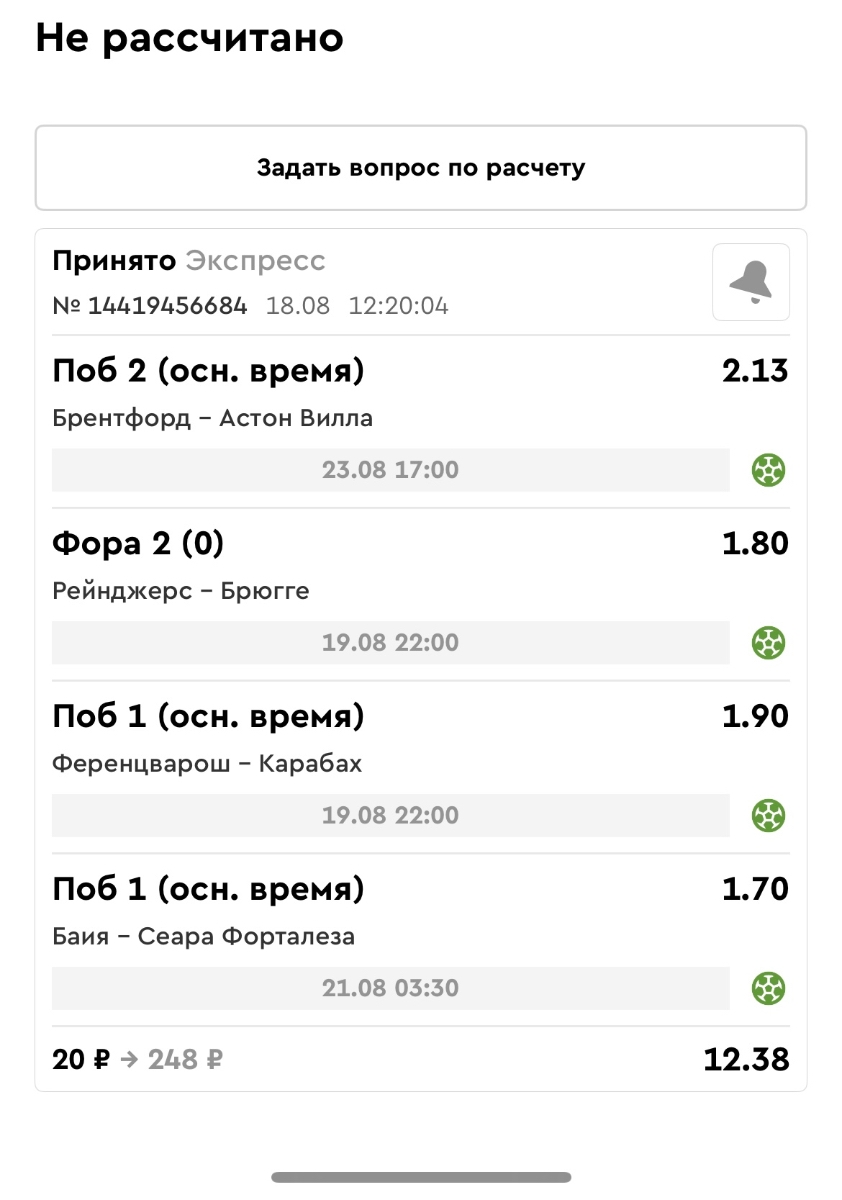This screenshot has height=1200, width=842.
Task: Open the Брентфорд – Астон Вилла match
Action: [212, 418]
